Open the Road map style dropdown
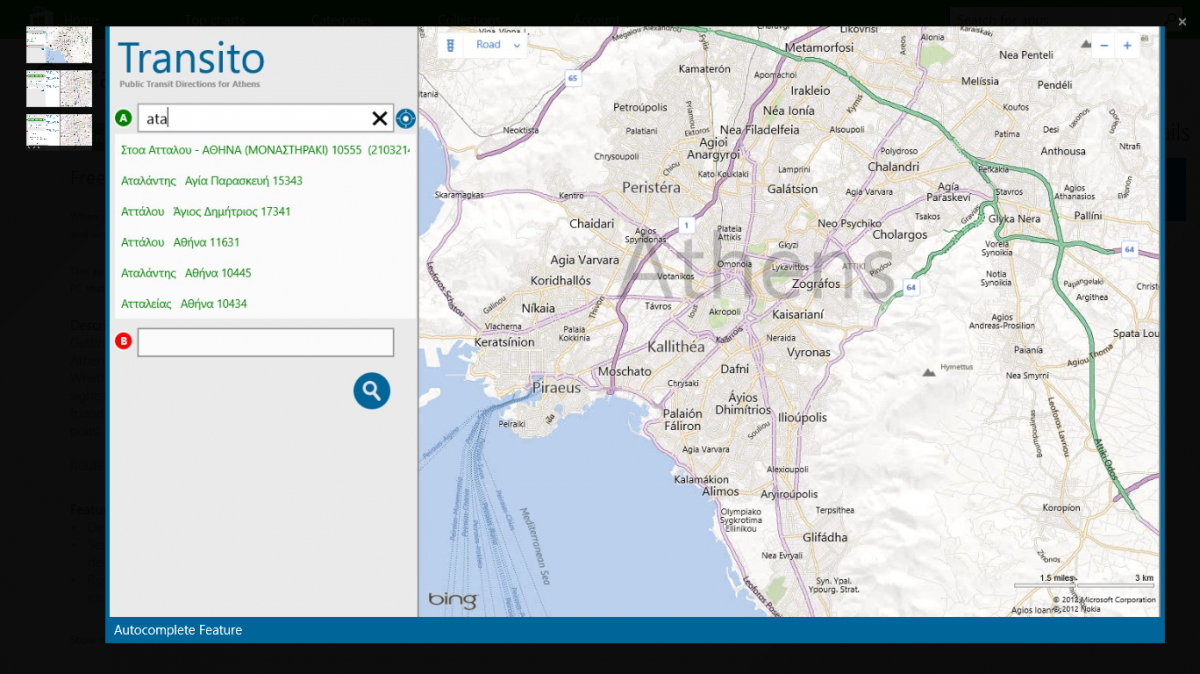The width and height of the screenshot is (1200, 674). [498, 45]
